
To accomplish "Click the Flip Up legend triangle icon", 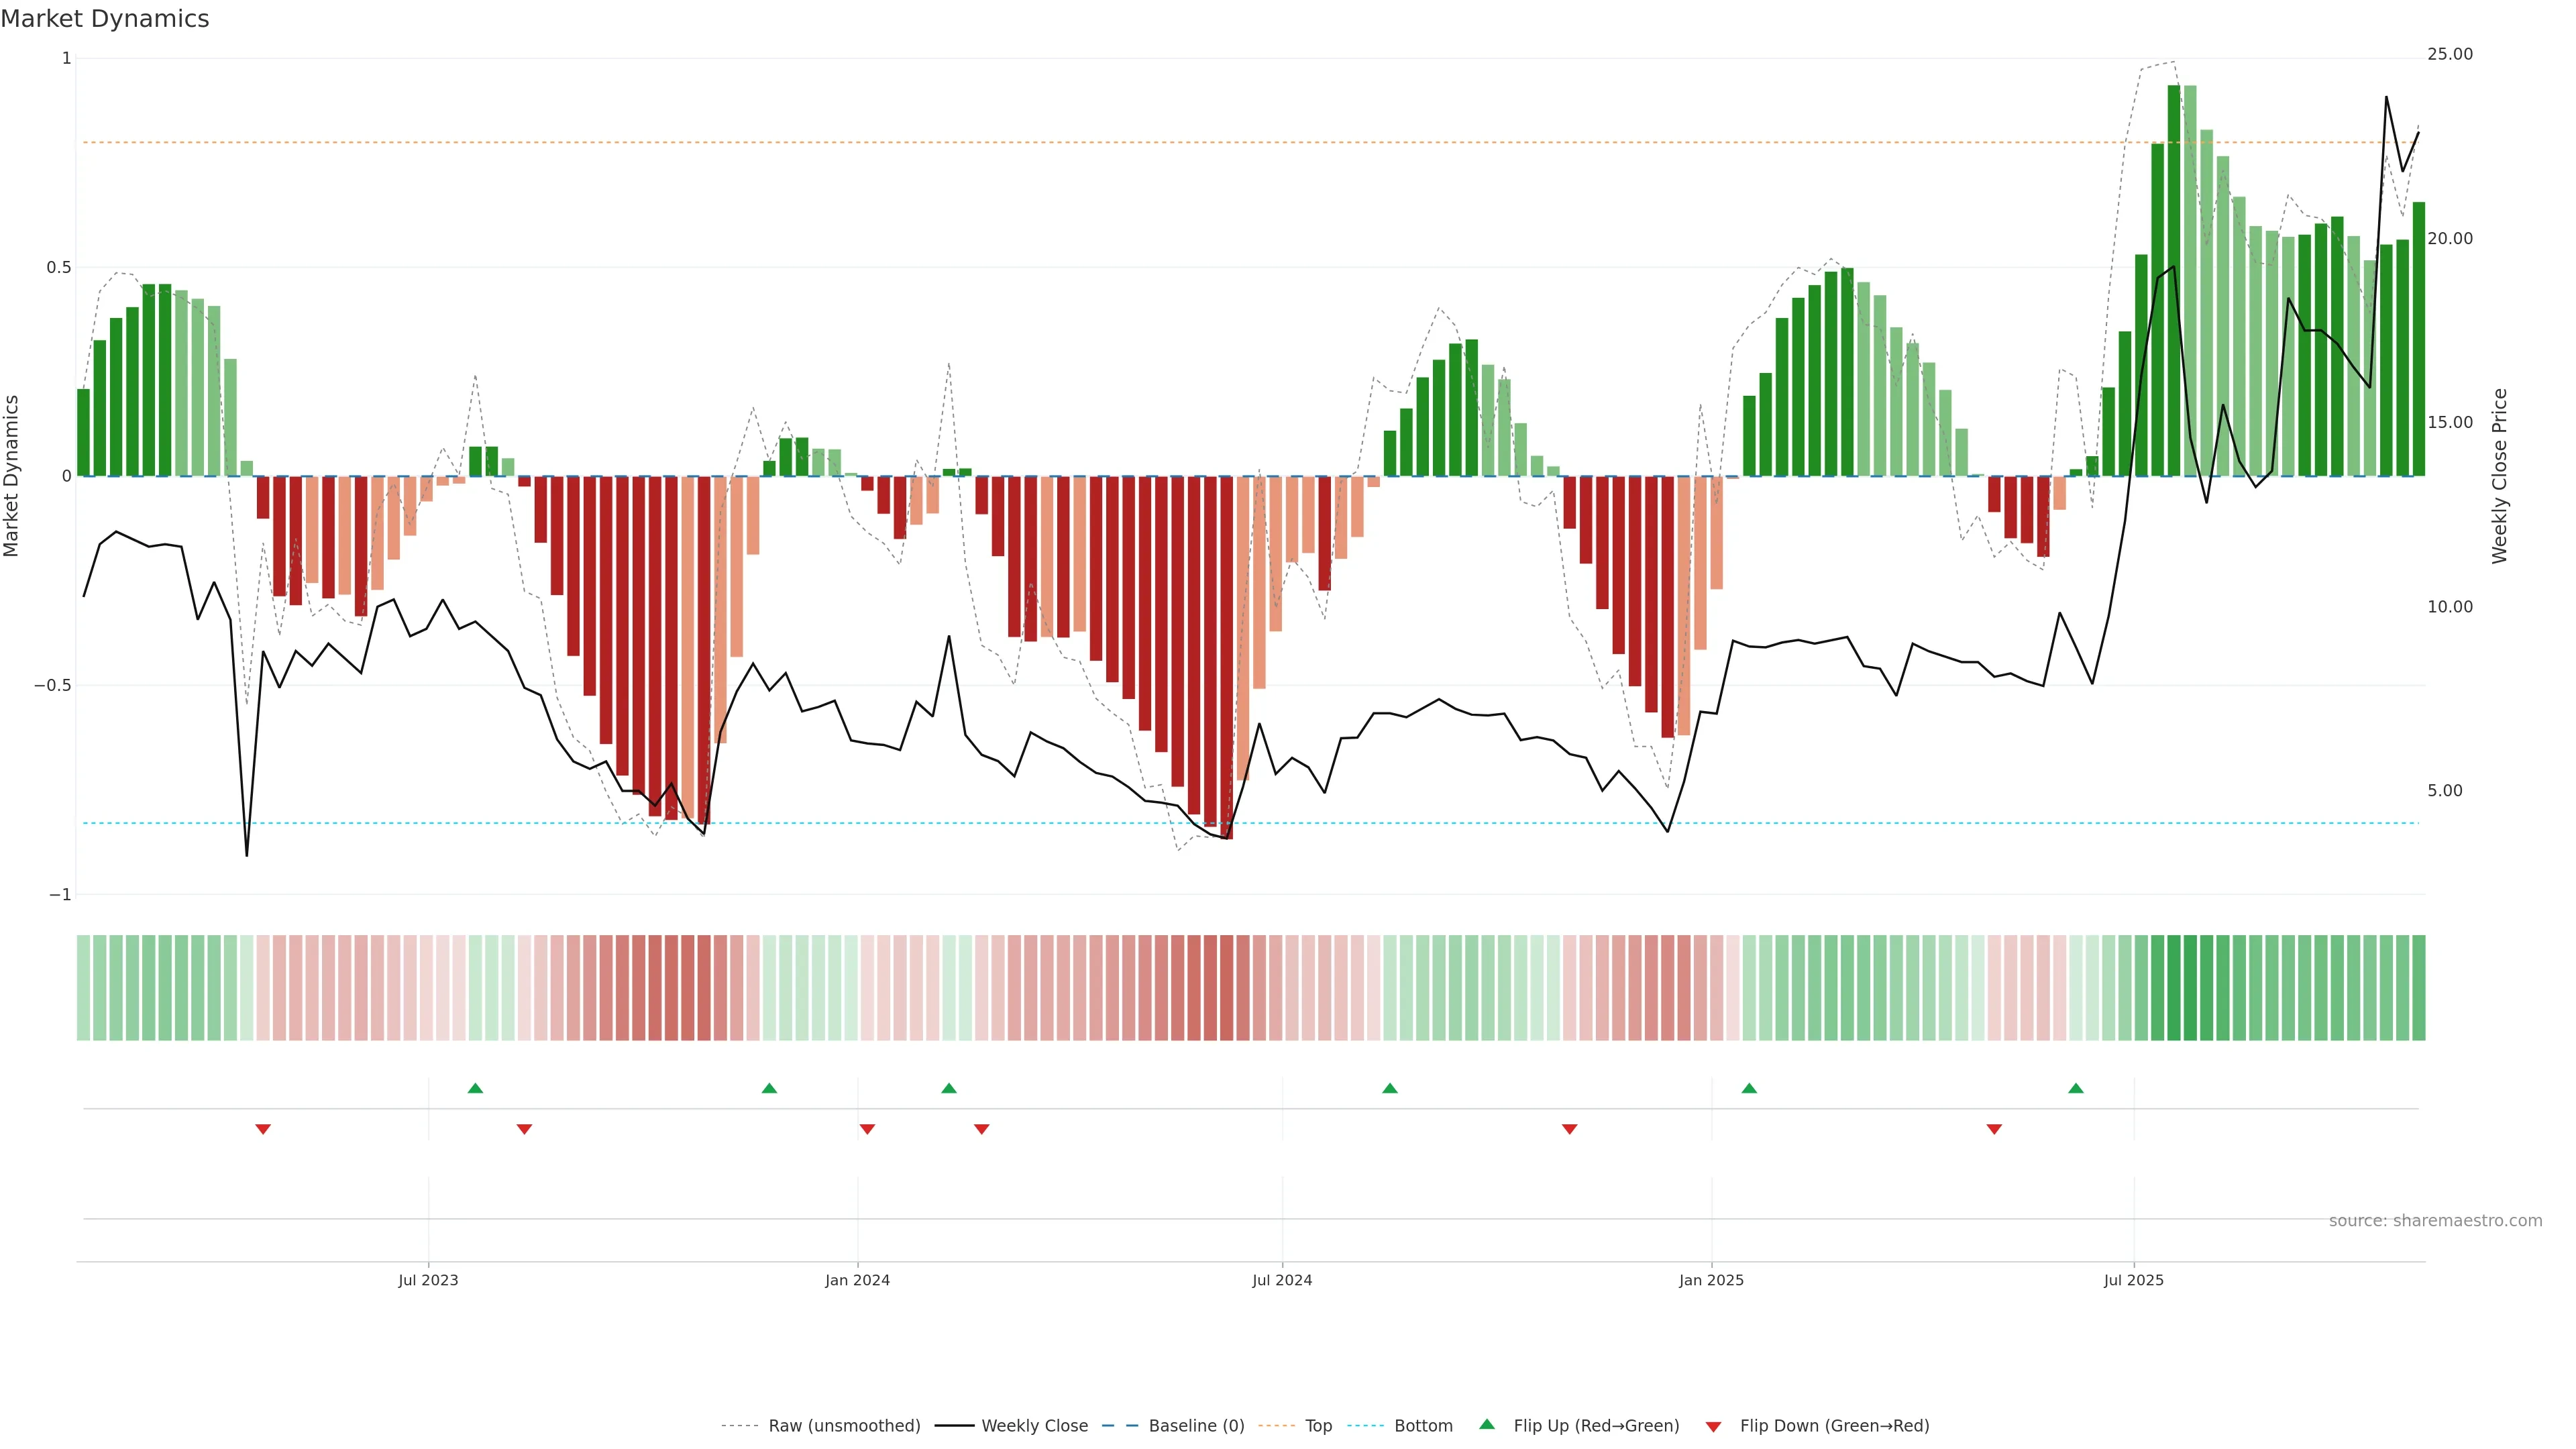I will pos(1487,1424).
